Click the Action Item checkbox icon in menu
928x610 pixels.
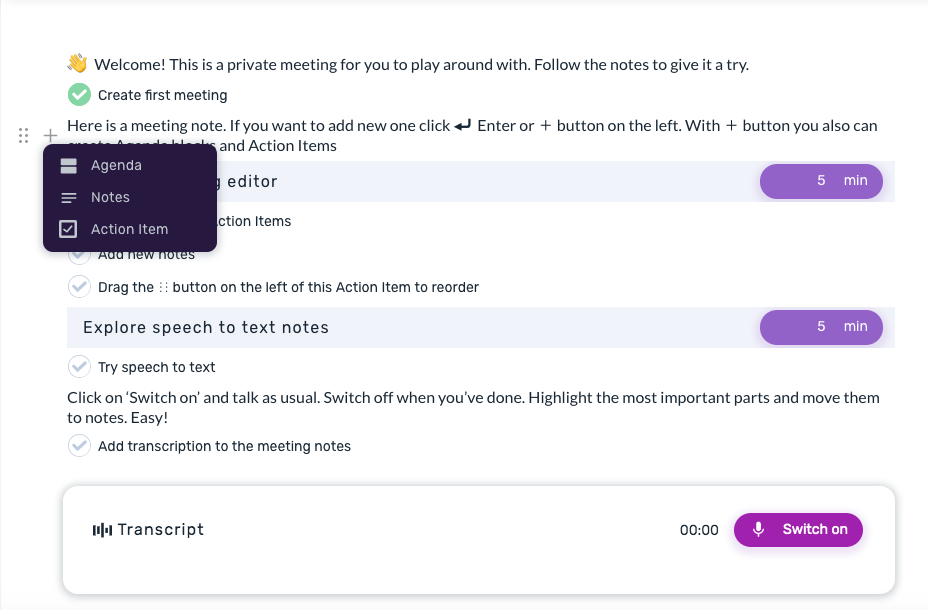(69, 229)
